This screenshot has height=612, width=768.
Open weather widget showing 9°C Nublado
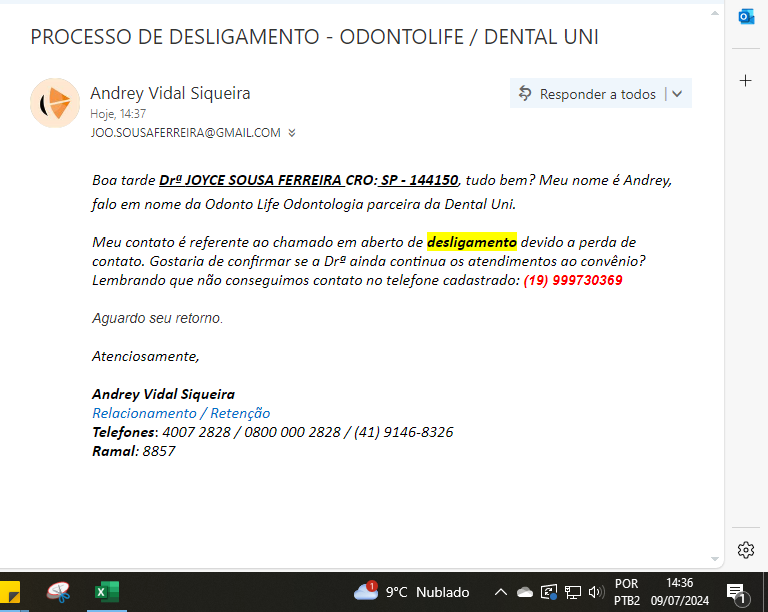411,592
